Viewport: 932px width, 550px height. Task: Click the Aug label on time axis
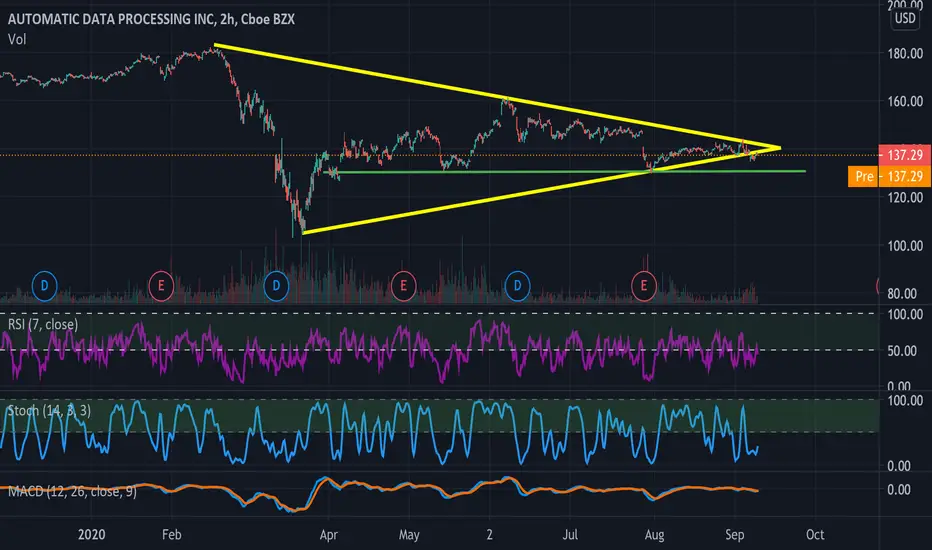pyautogui.click(x=654, y=535)
